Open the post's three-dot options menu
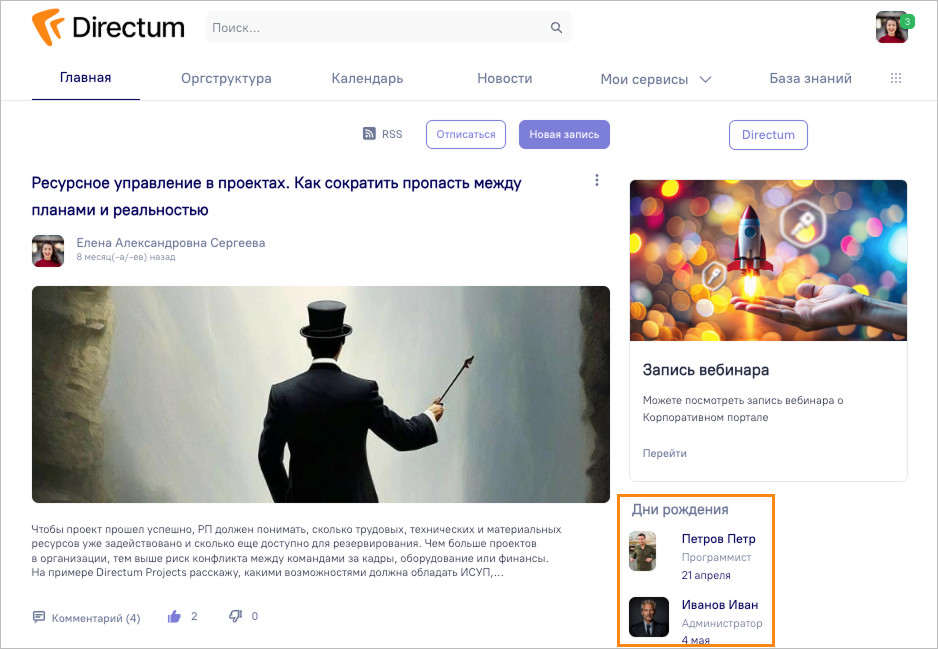Screen dimensions: 938x649 tap(596, 180)
